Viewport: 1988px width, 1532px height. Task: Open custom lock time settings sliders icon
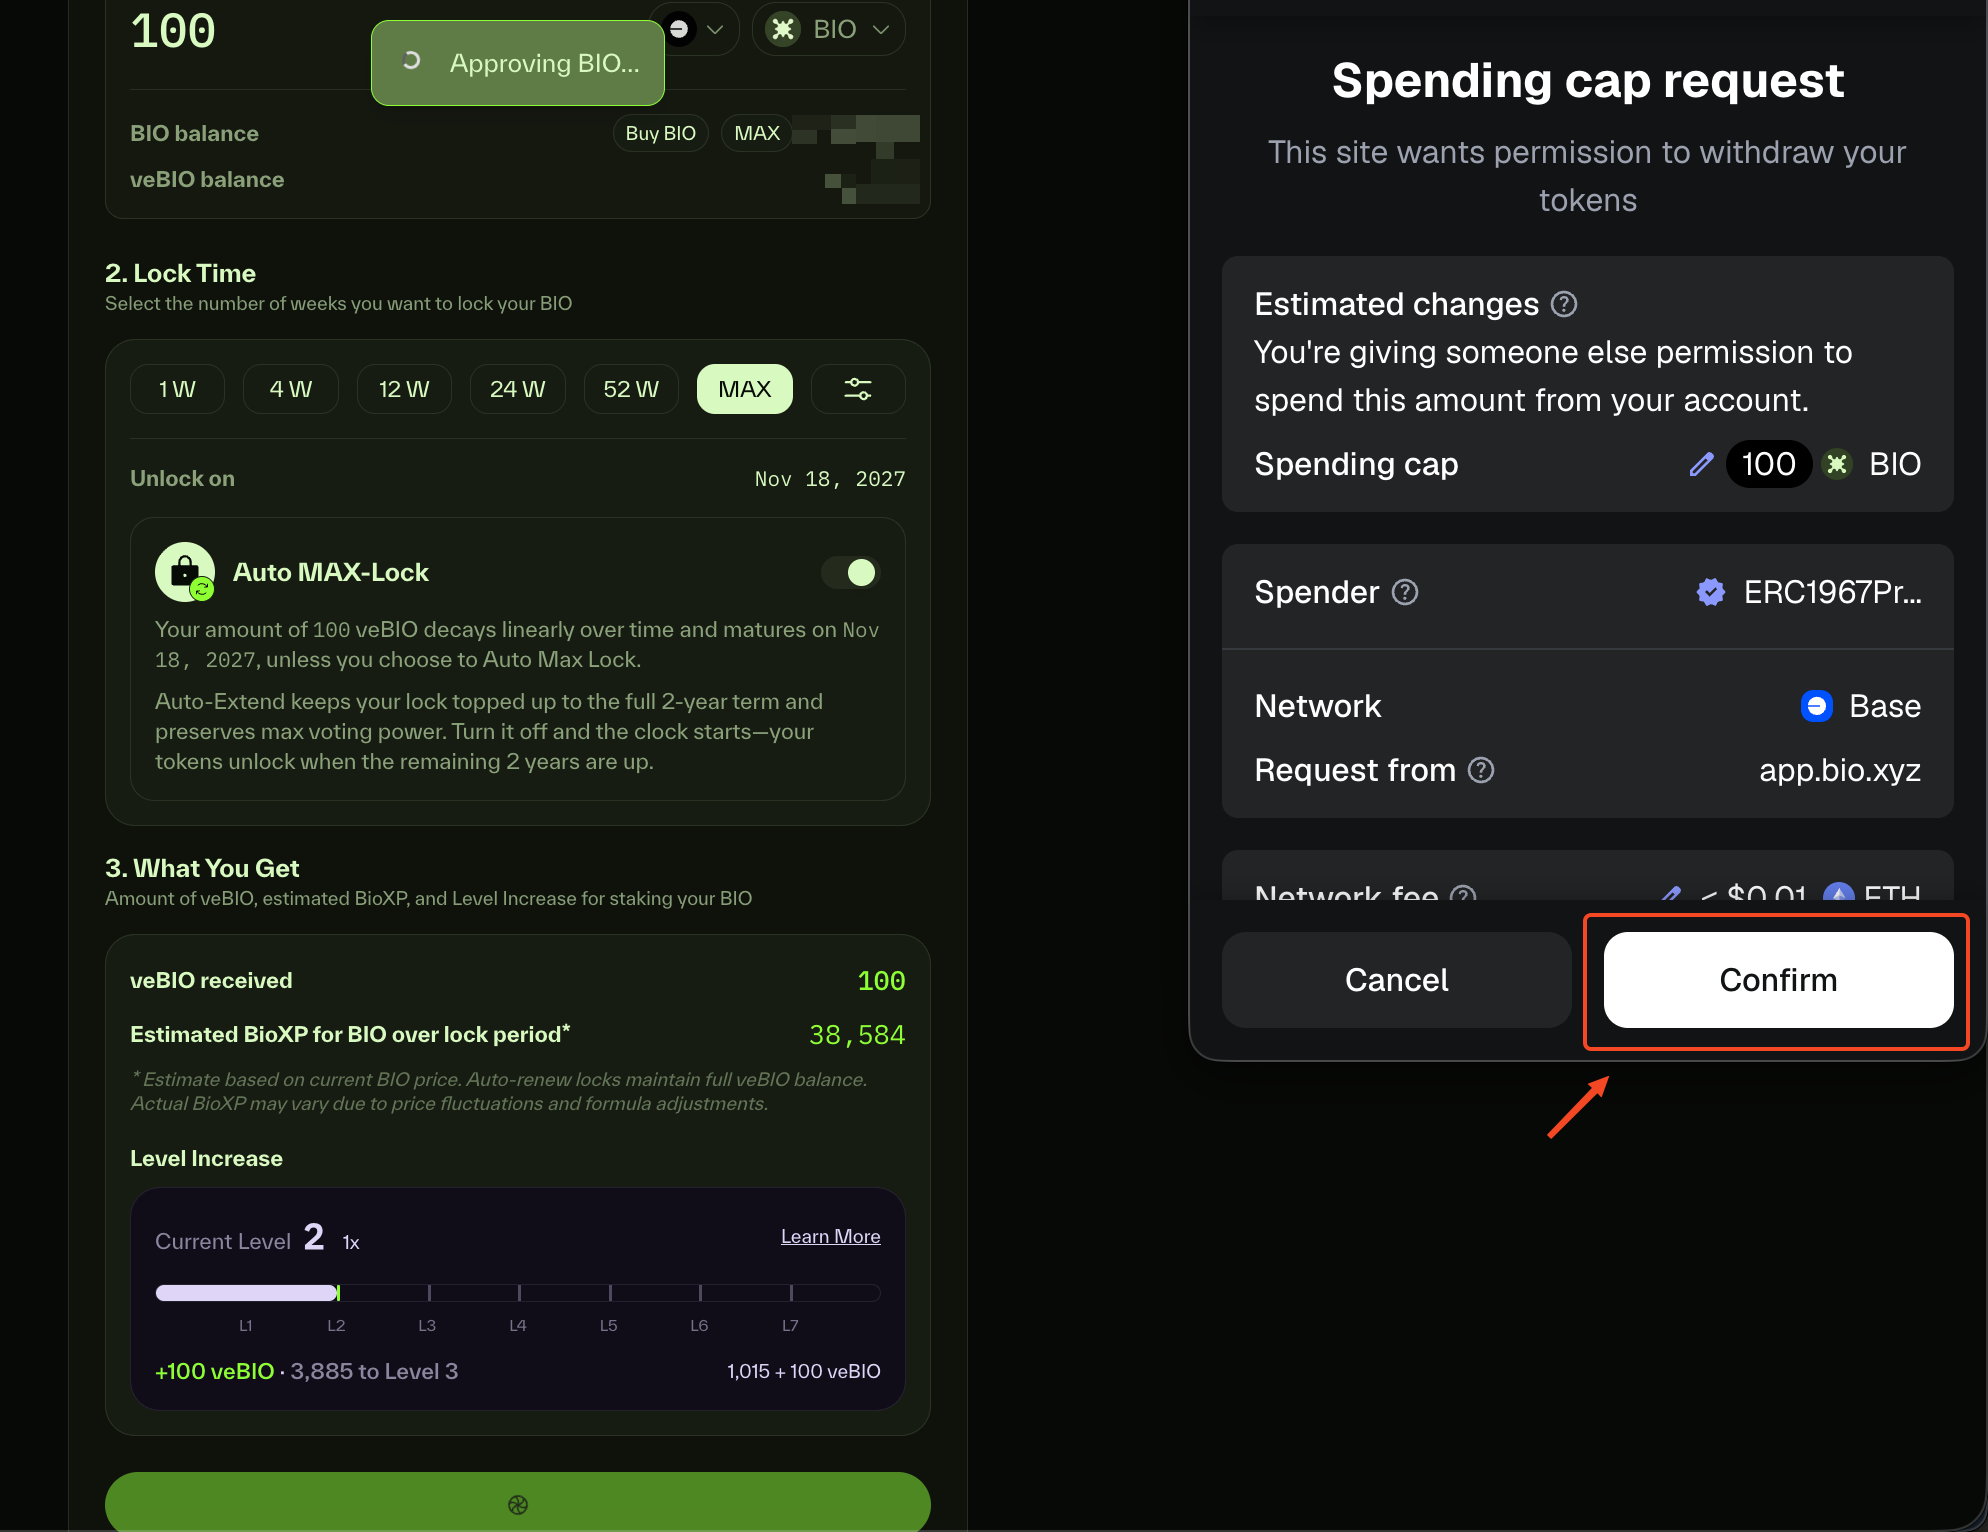coord(858,389)
